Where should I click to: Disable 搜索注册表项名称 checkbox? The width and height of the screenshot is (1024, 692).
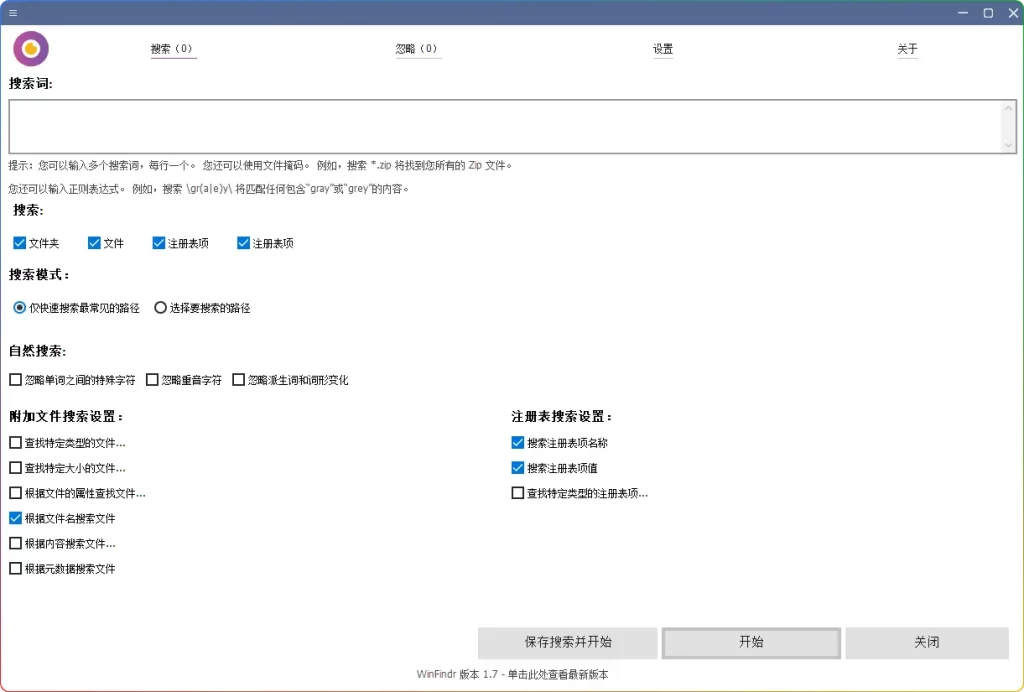[x=518, y=443]
